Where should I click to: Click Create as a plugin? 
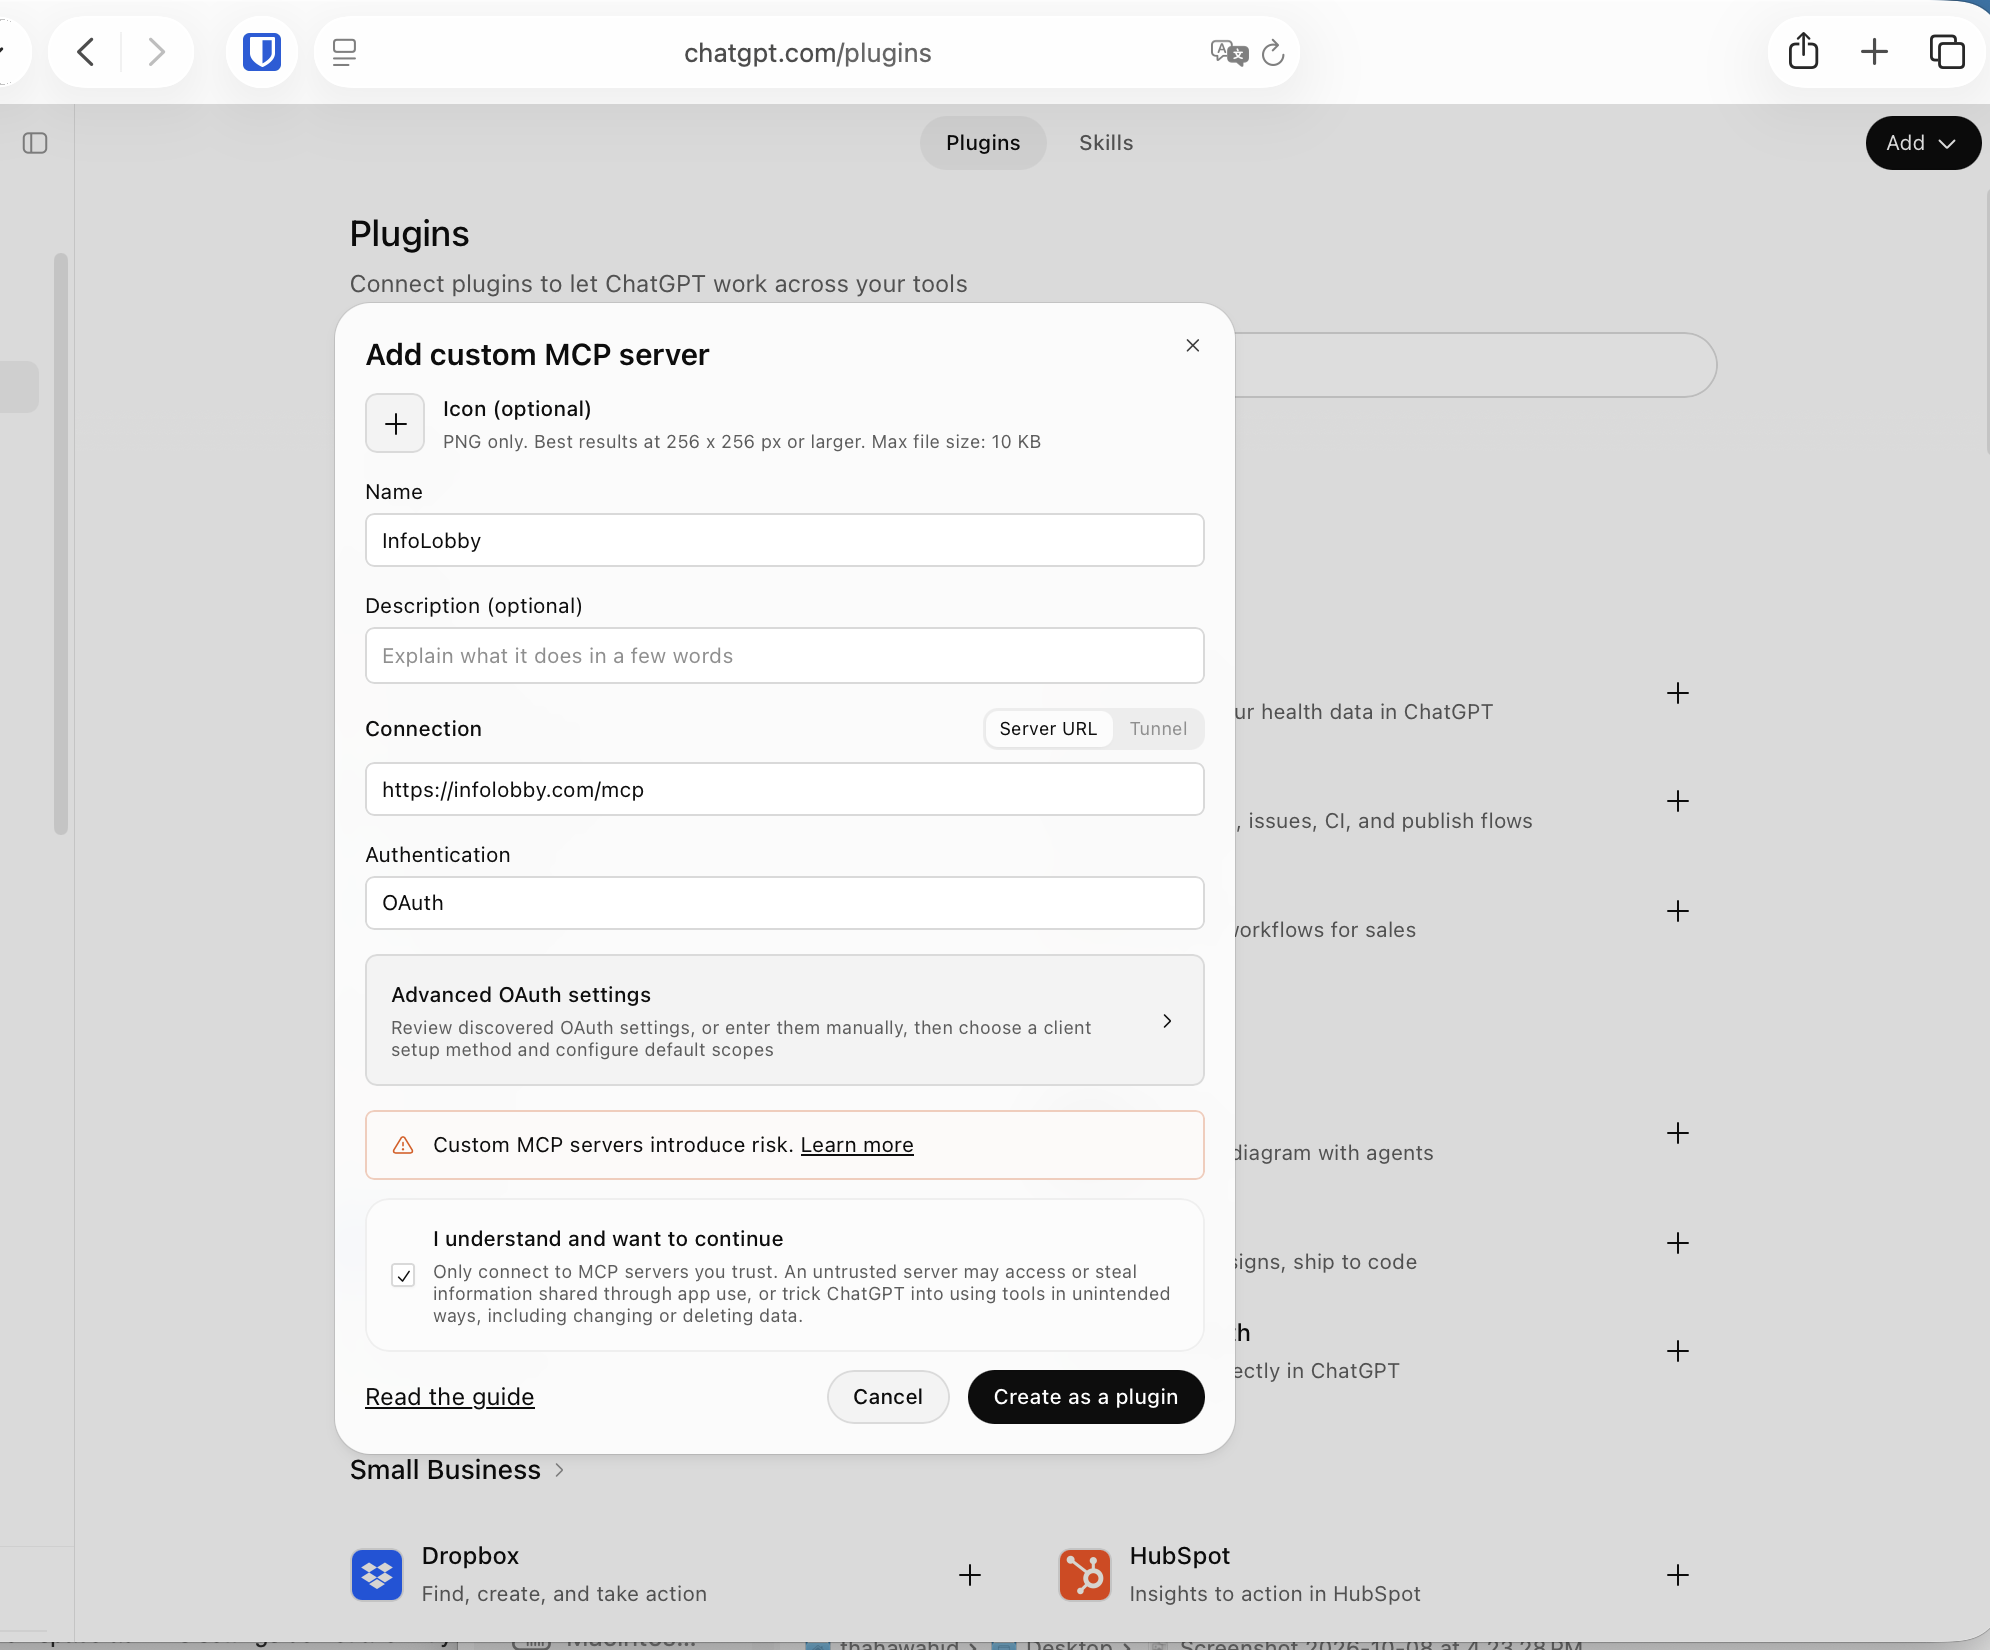(1086, 1397)
